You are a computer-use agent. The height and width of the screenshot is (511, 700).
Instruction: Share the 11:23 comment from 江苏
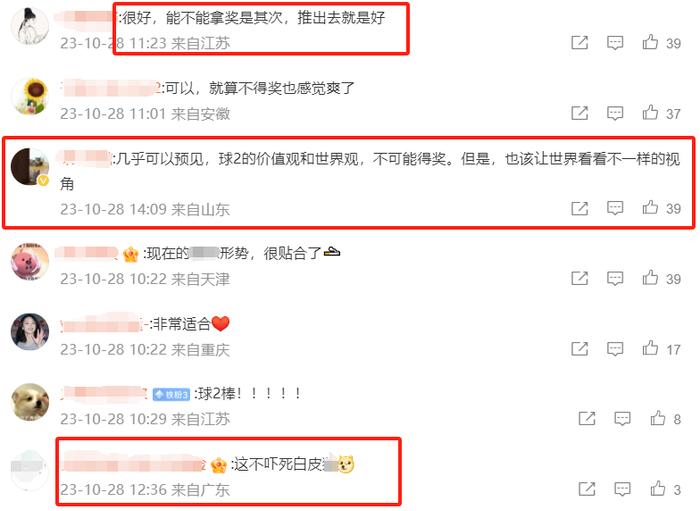click(579, 43)
